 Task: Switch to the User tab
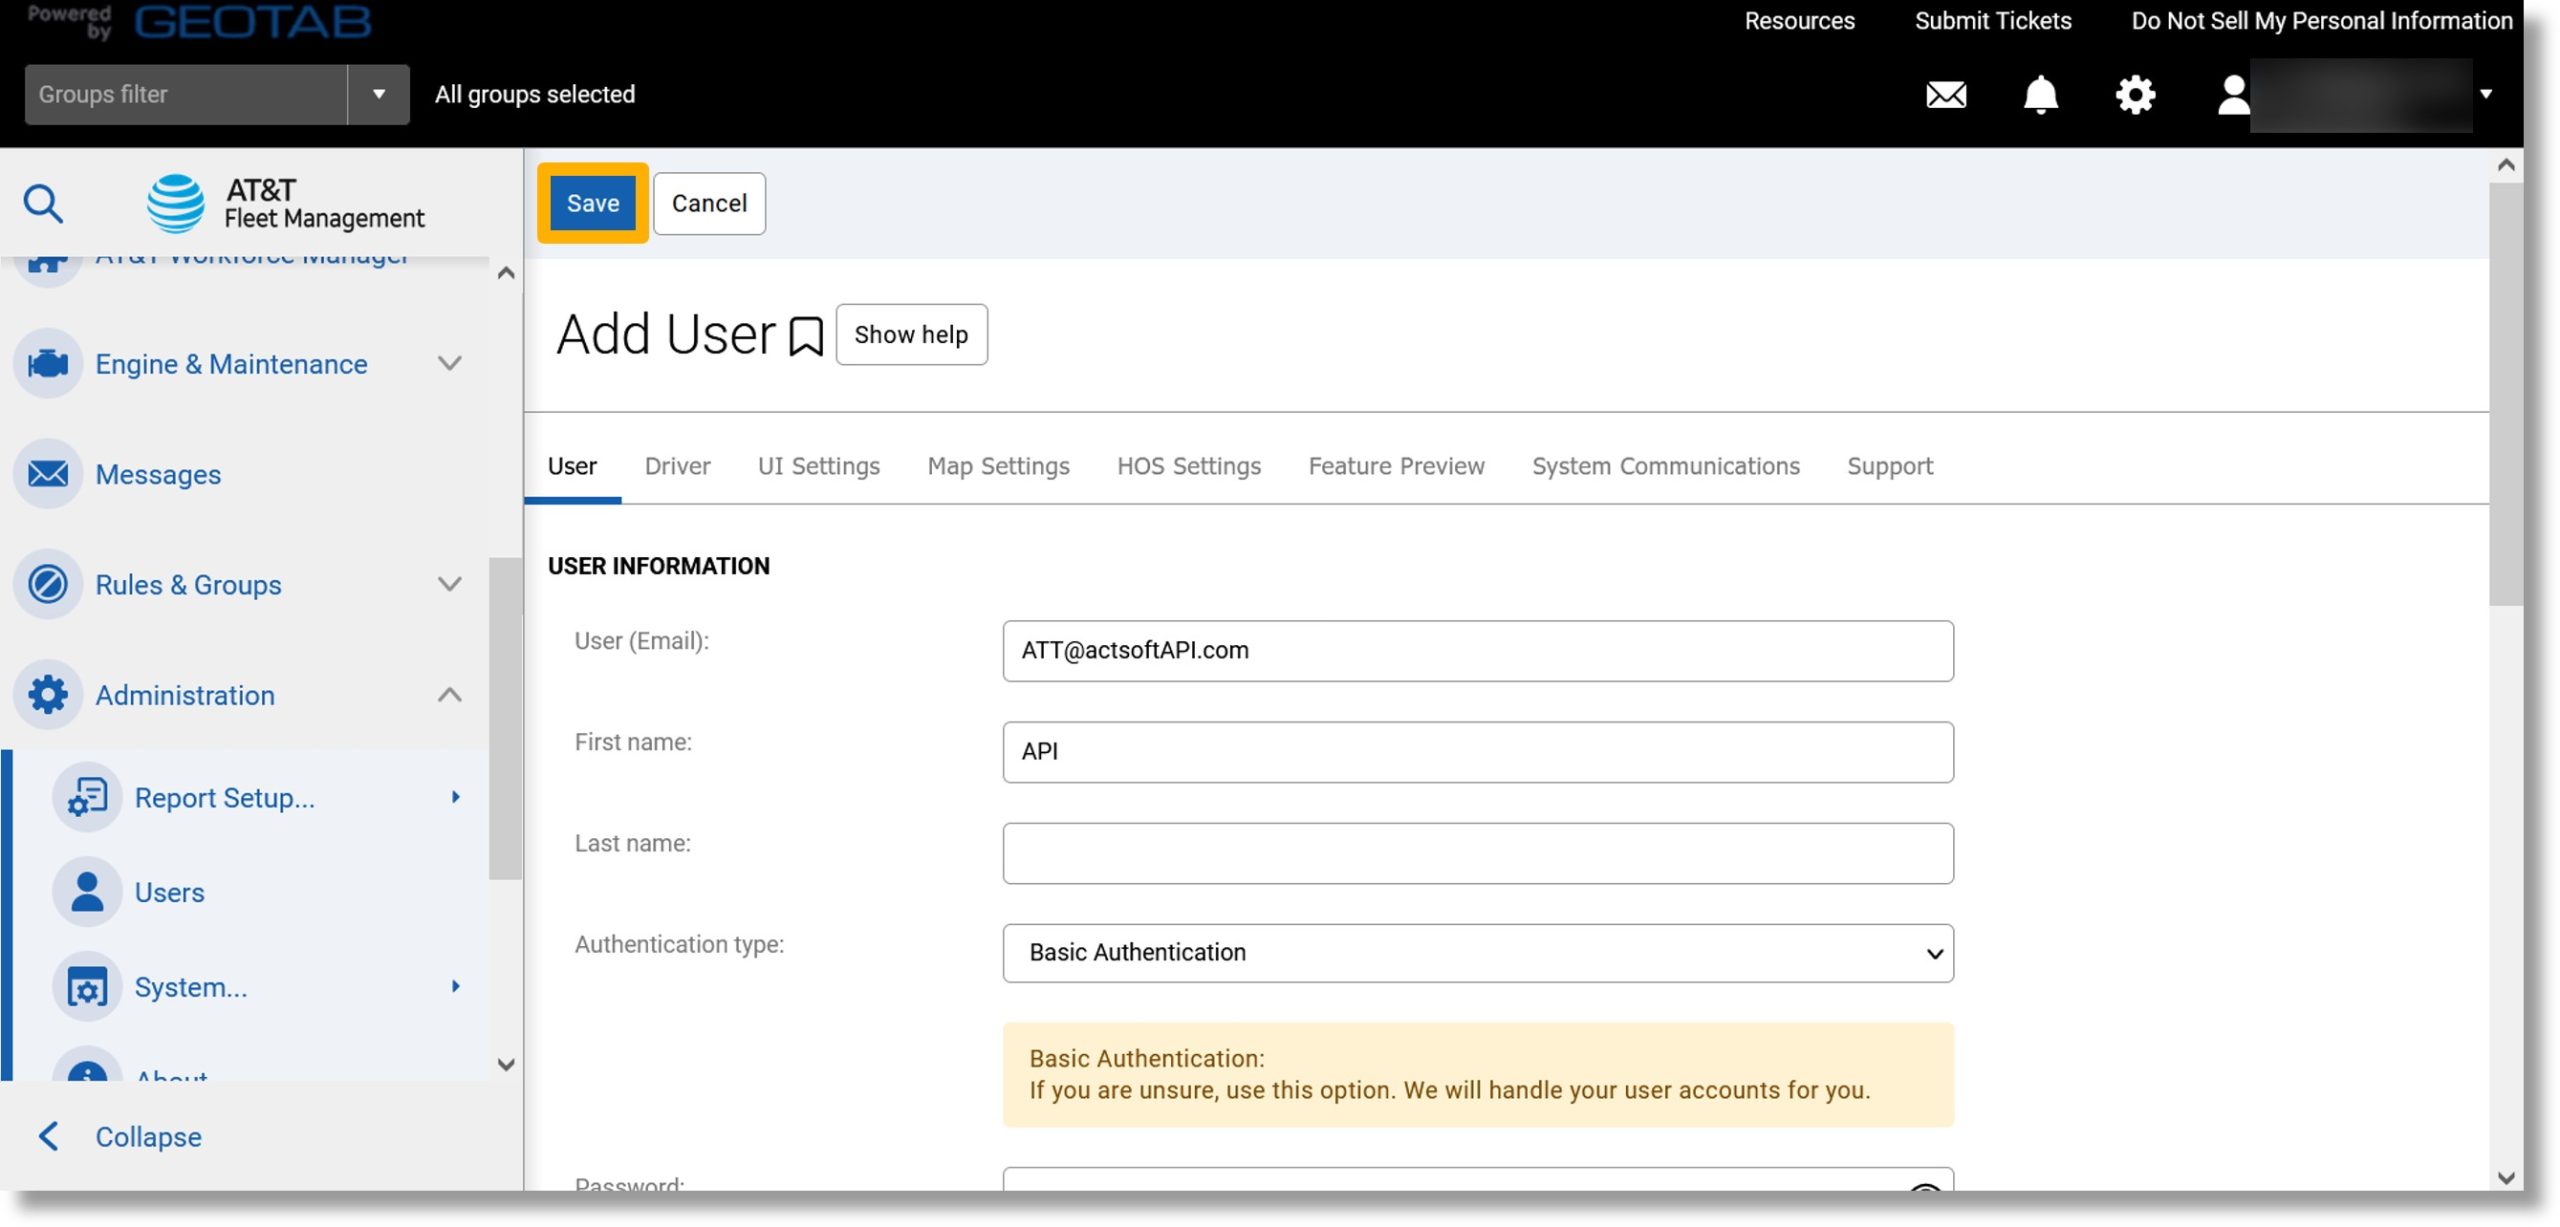coord(572,466)
